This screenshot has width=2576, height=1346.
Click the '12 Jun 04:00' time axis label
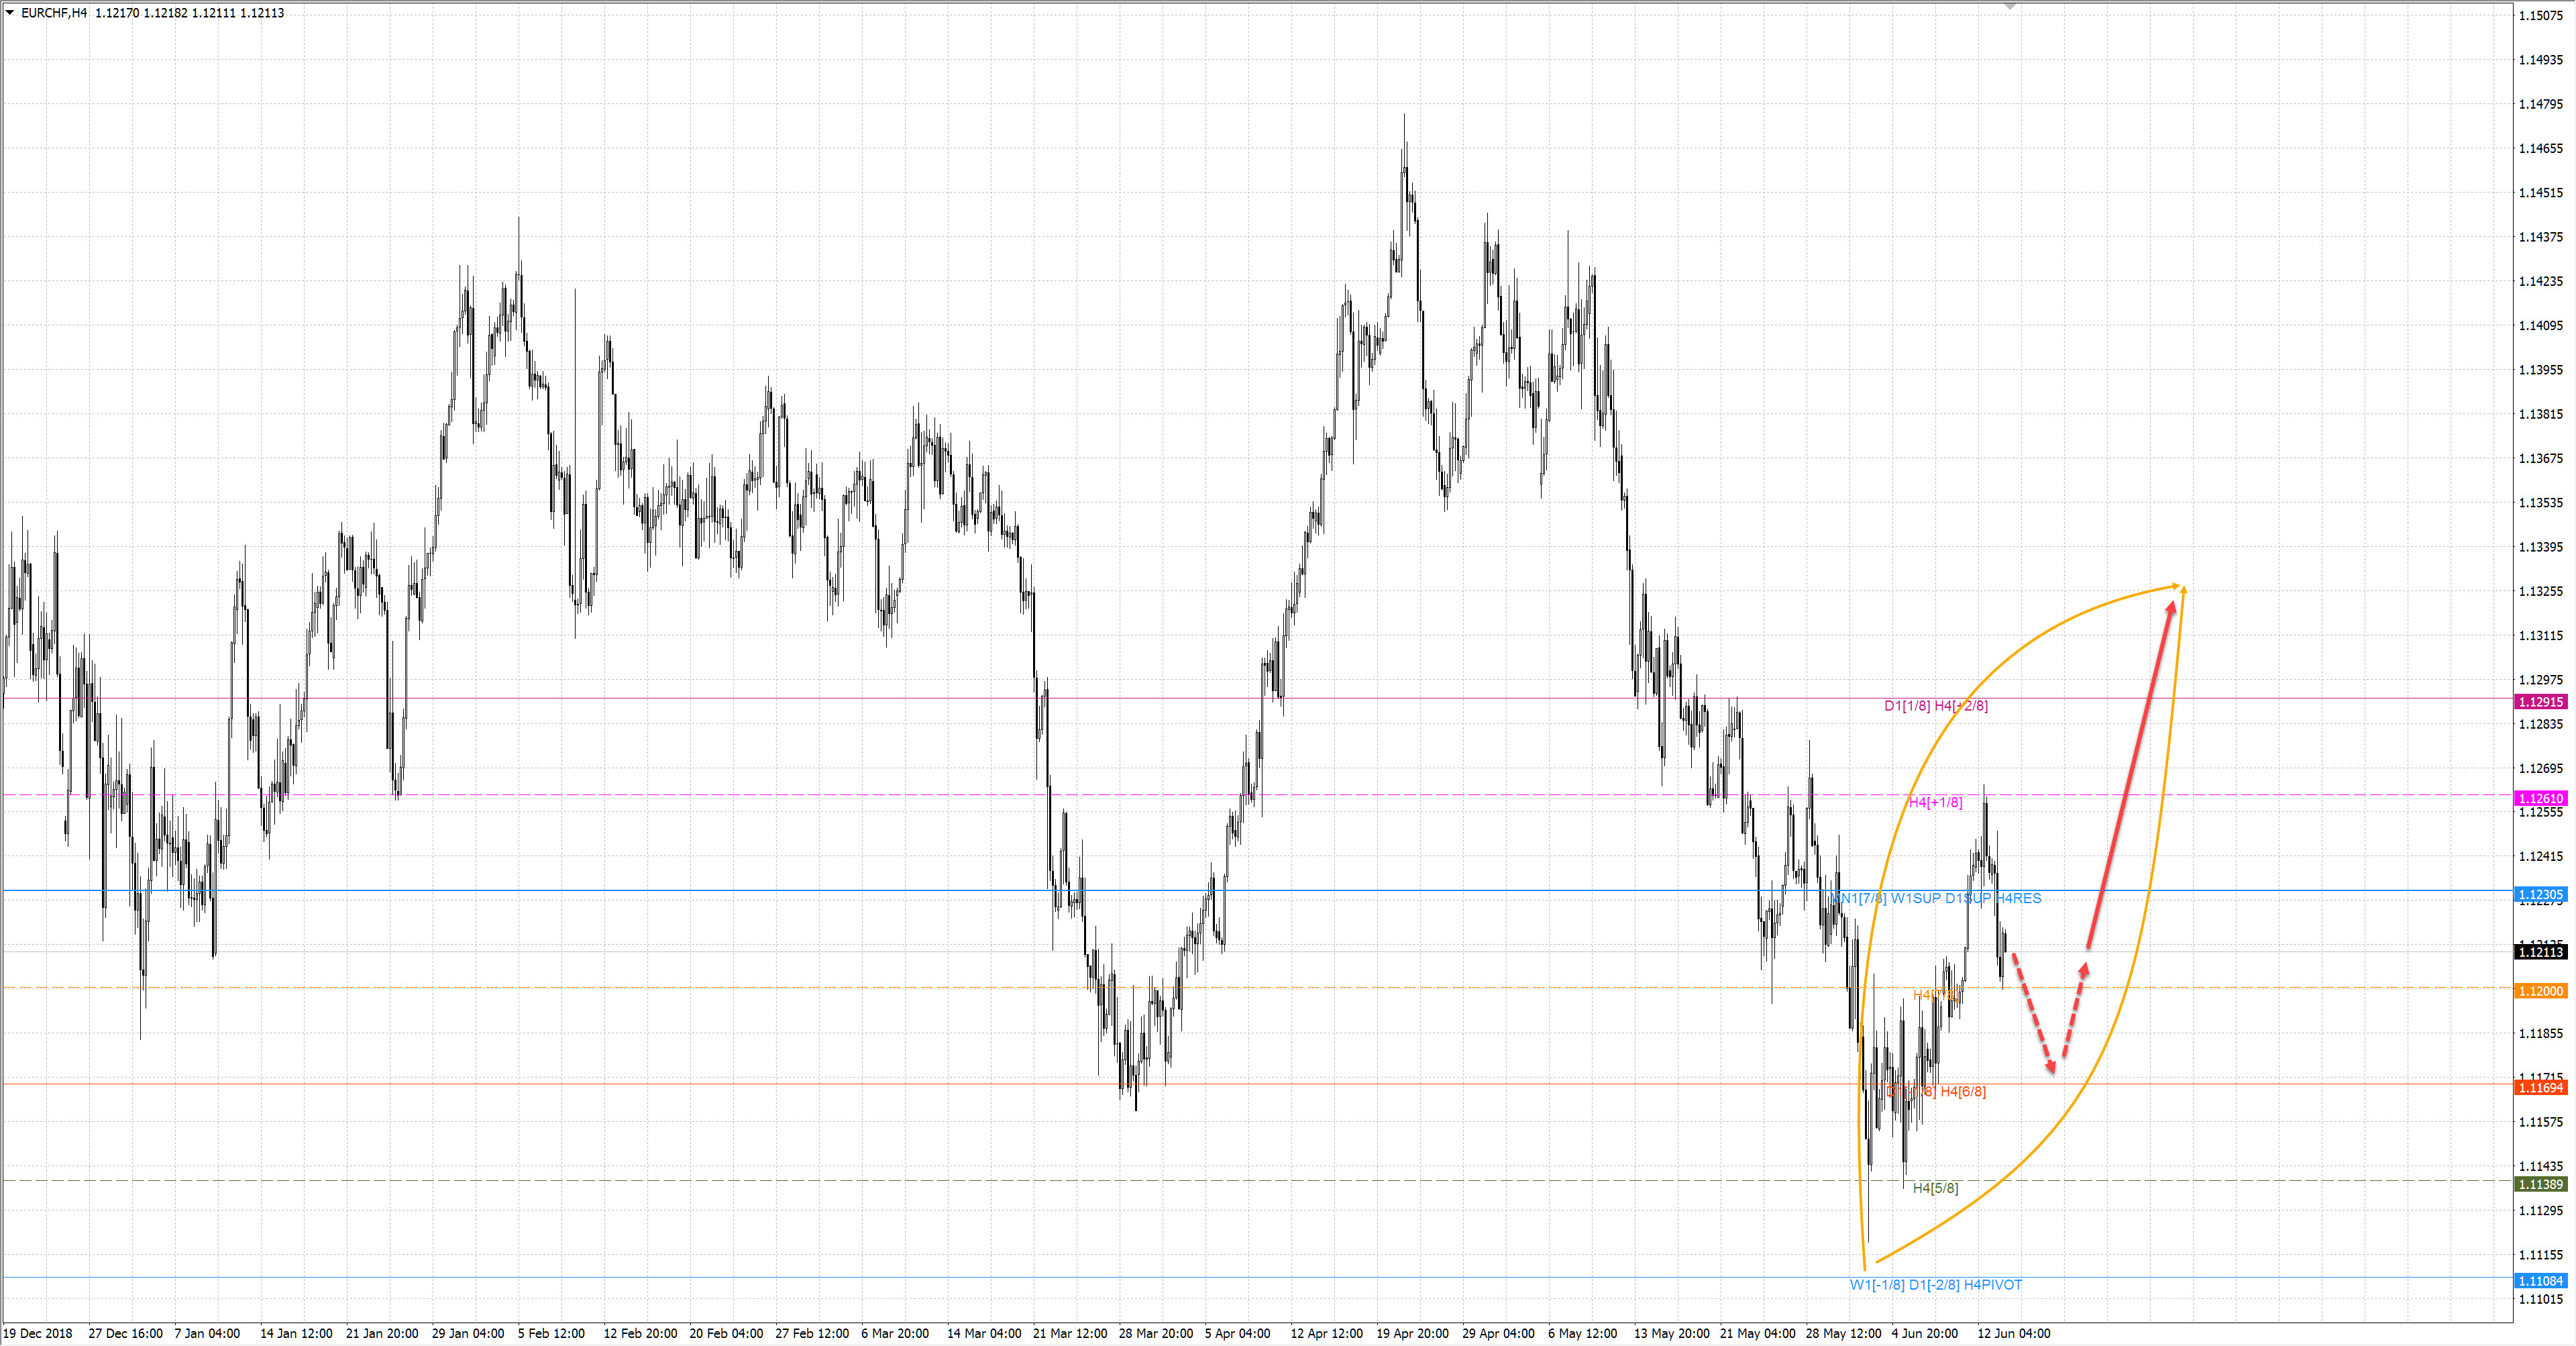coord(2013,1333)
